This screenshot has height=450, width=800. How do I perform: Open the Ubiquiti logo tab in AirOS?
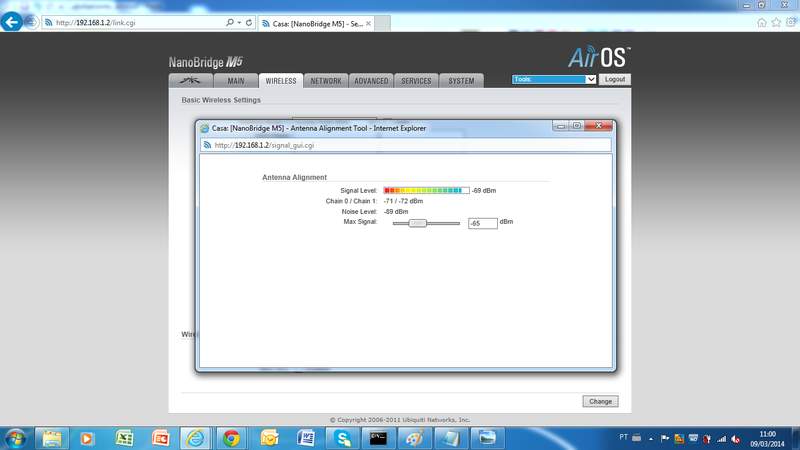coord(191,81)
